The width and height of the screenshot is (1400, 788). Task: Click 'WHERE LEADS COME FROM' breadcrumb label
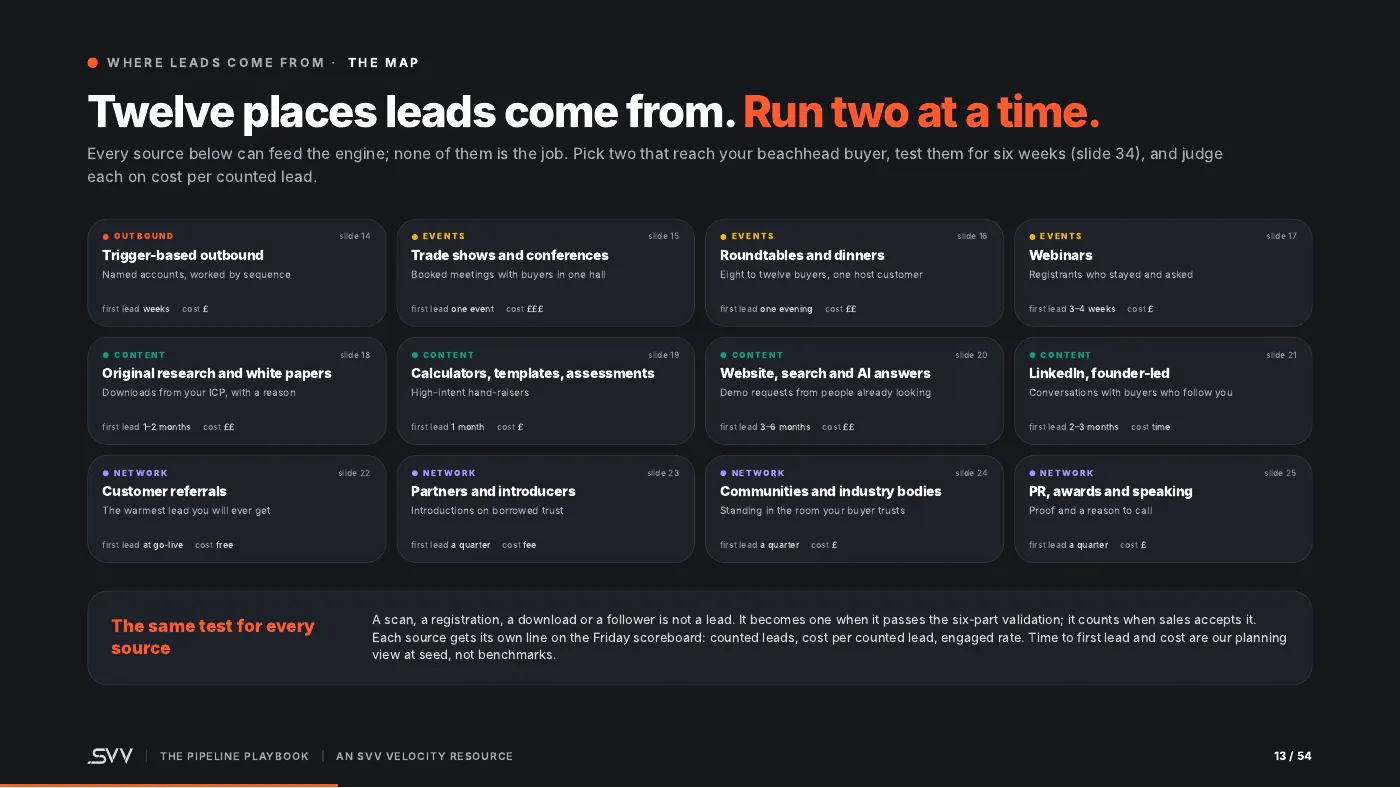click(216, 63)
